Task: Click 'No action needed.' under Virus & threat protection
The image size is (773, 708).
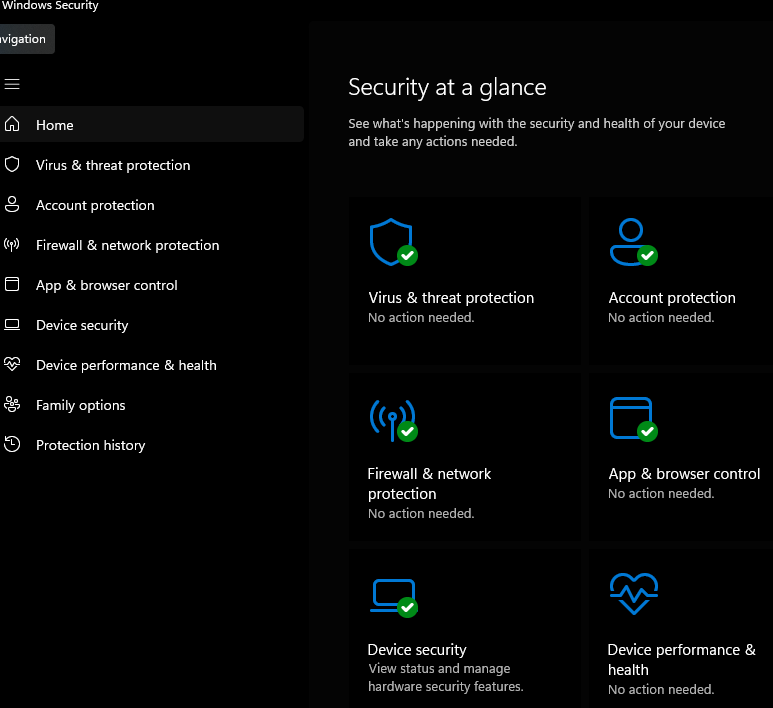Action: click(421, 318)
